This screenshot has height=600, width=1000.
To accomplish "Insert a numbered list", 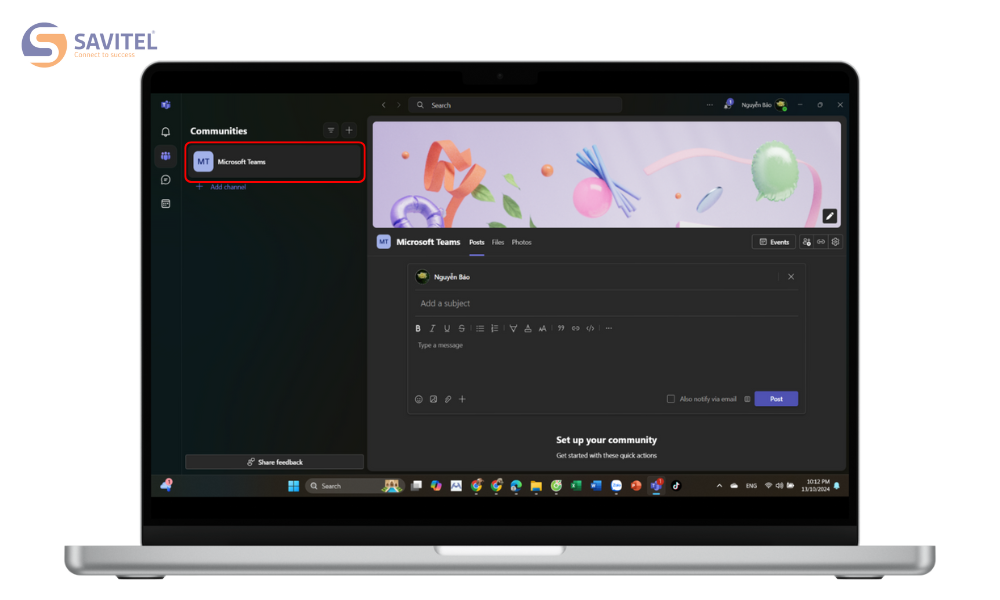I will 495,328.
